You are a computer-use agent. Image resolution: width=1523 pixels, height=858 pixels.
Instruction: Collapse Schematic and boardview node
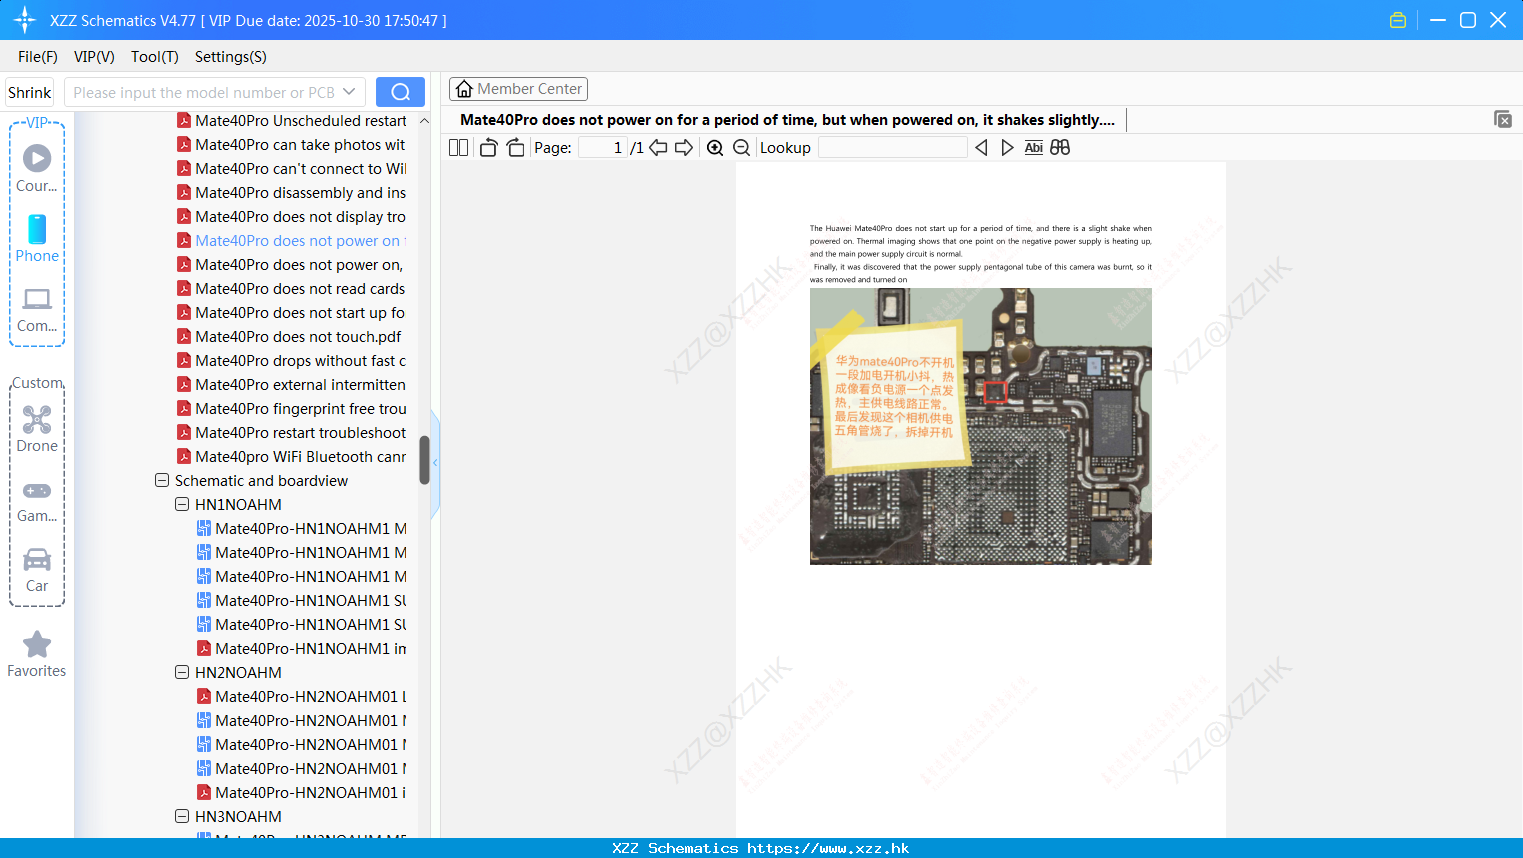(x=162, y=480)
